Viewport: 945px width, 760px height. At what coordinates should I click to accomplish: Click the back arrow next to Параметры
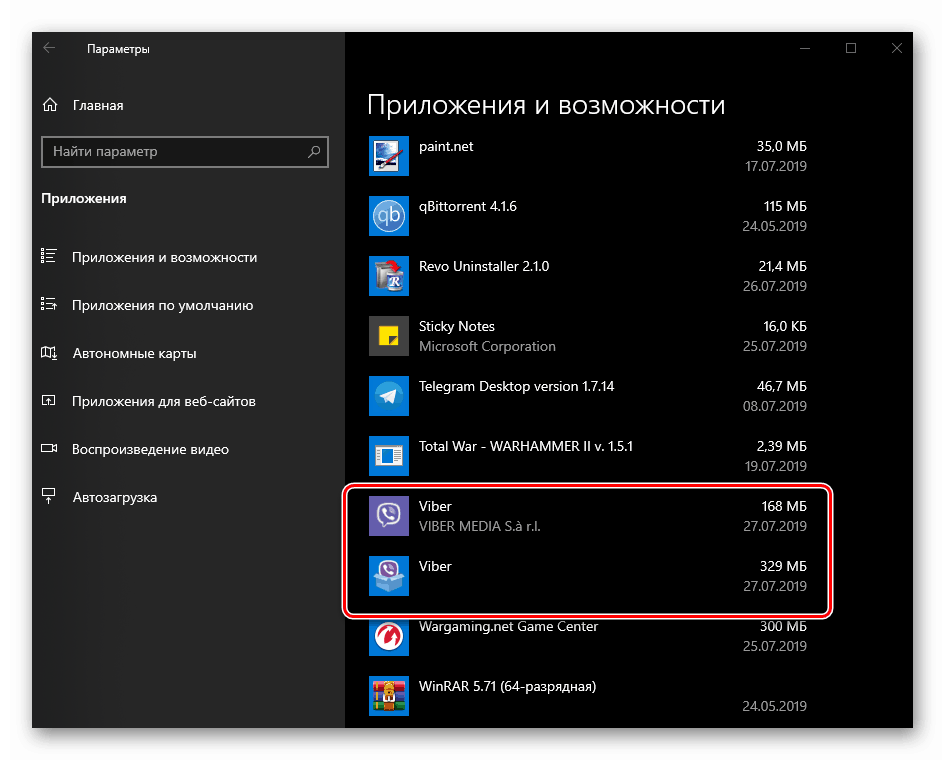49,48
